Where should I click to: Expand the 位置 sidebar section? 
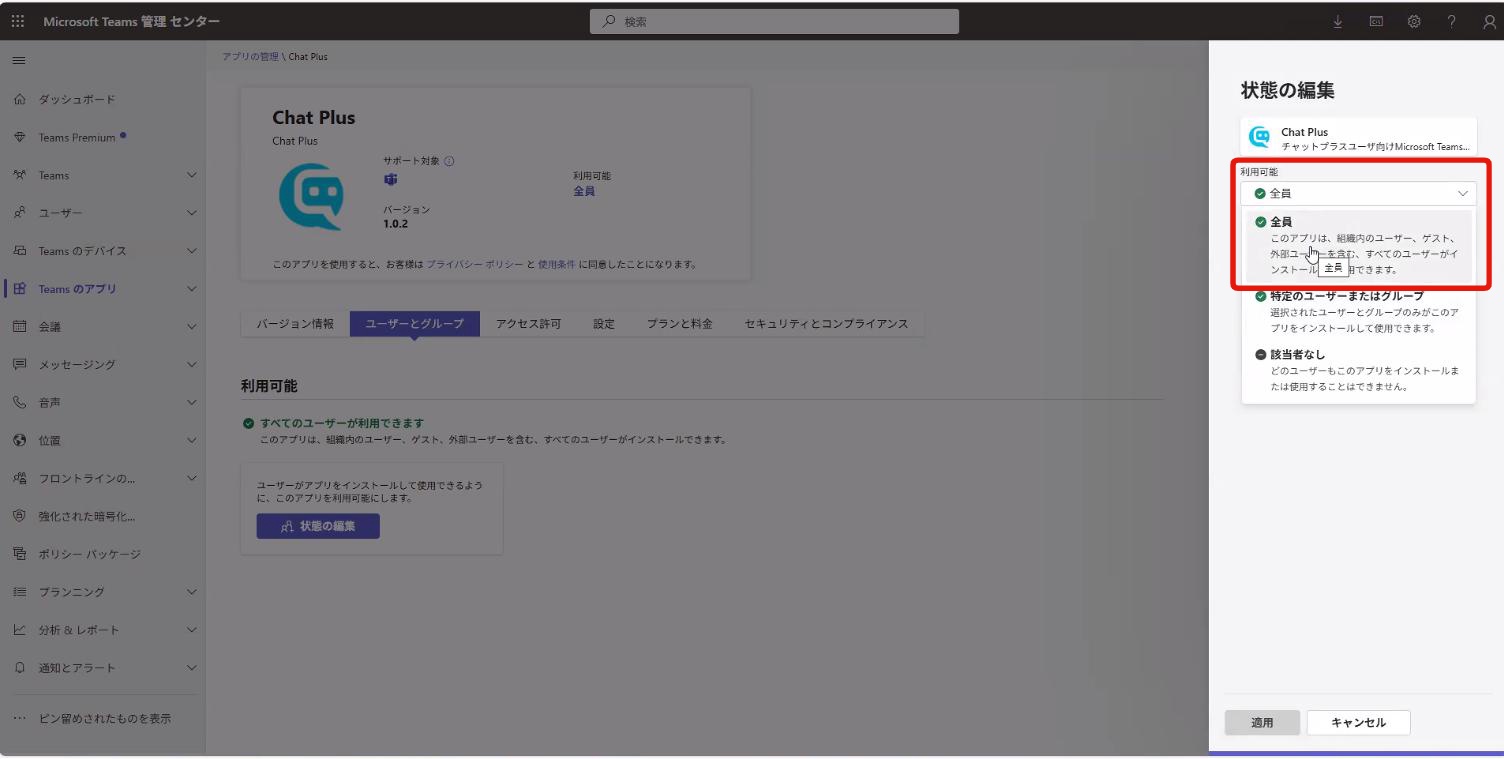point(192,440)
